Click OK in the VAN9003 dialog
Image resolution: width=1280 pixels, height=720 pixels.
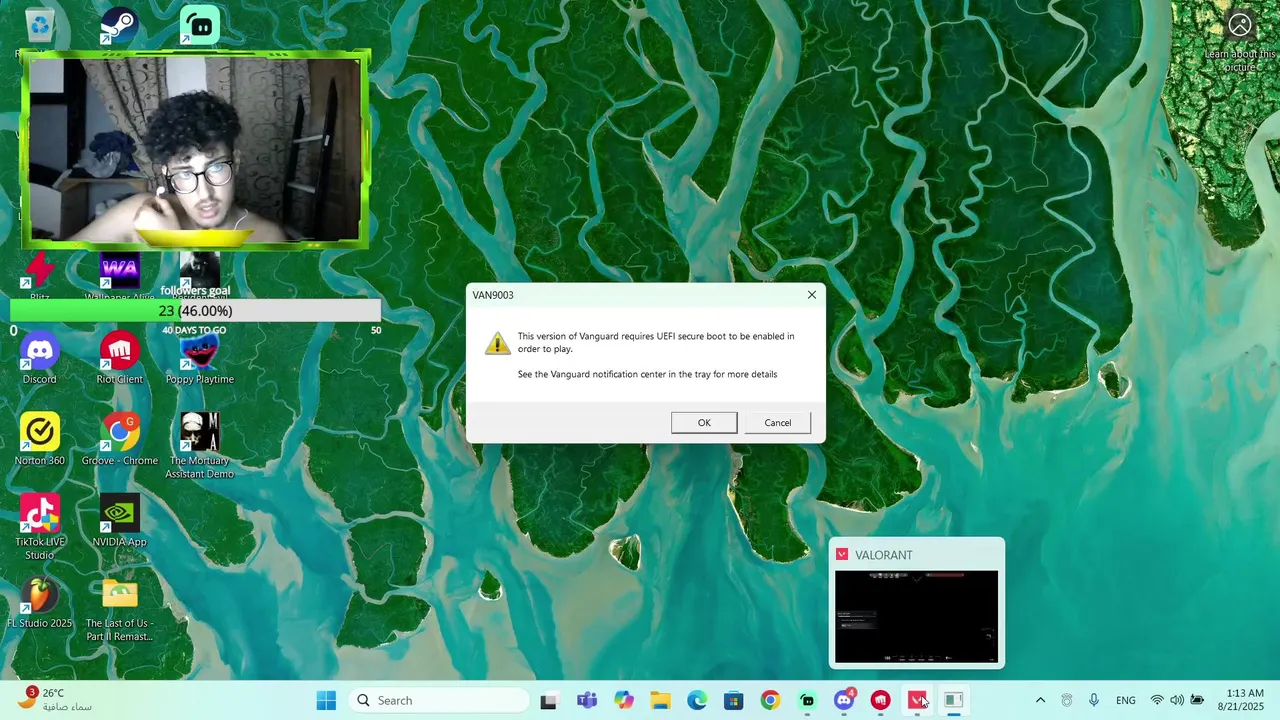(x=704, y=423)
